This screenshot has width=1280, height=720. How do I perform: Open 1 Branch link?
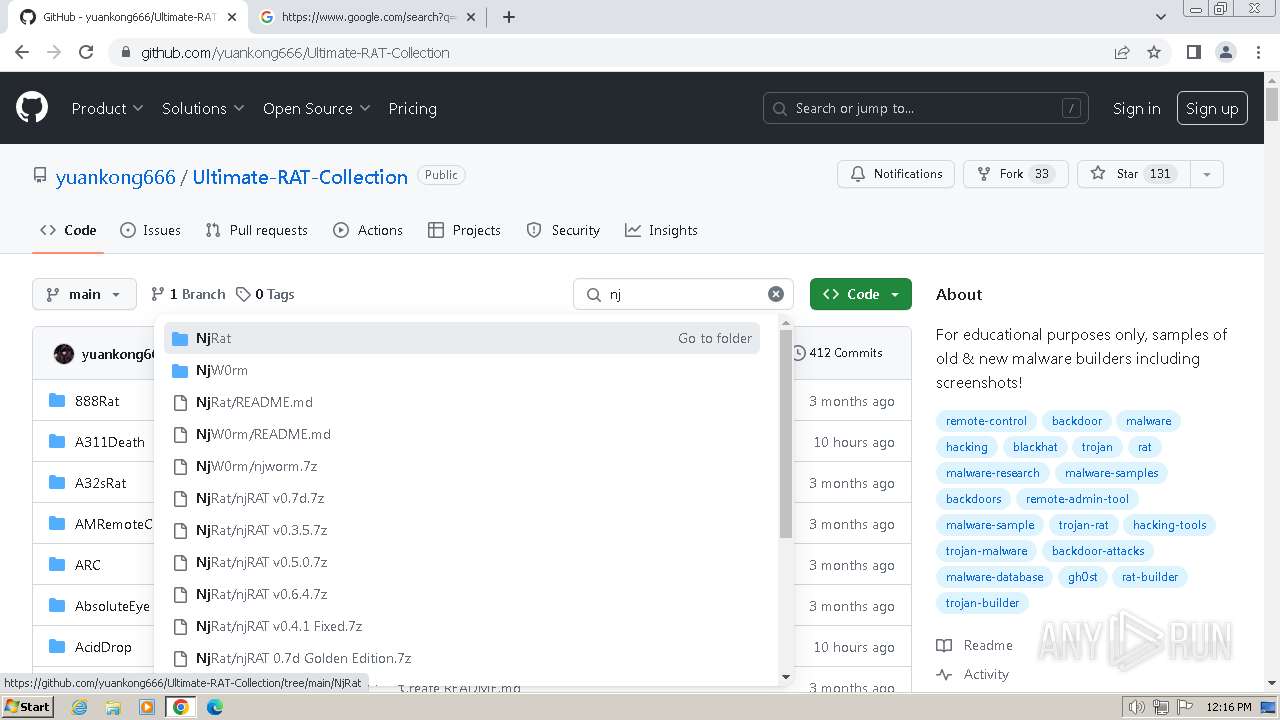pos(188,294)
